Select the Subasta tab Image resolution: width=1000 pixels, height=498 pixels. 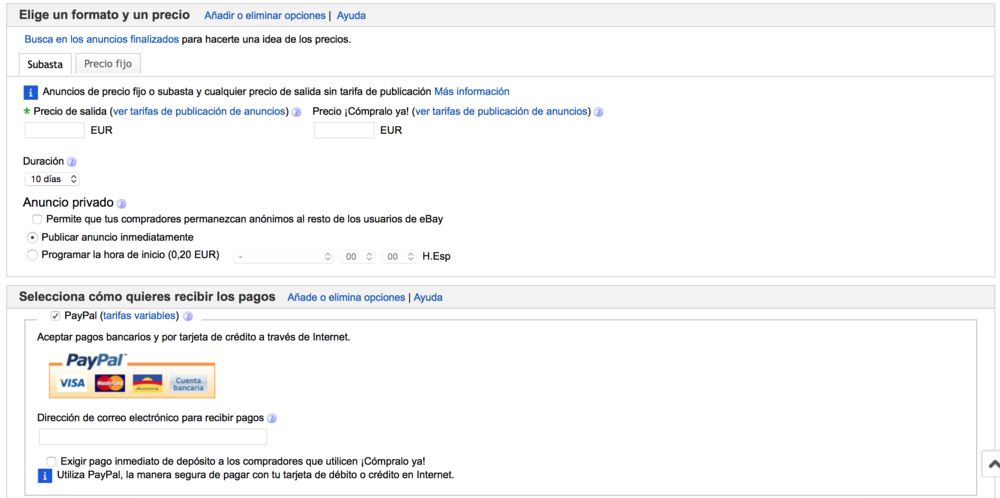pos(45,64)
